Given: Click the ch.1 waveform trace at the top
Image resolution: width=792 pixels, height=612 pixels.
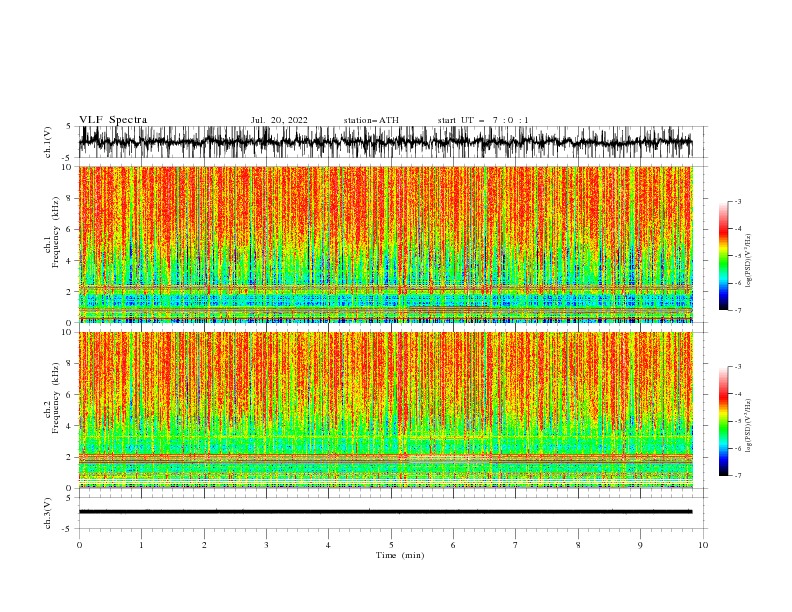Looking at the screenshot, I should [385, 142].
